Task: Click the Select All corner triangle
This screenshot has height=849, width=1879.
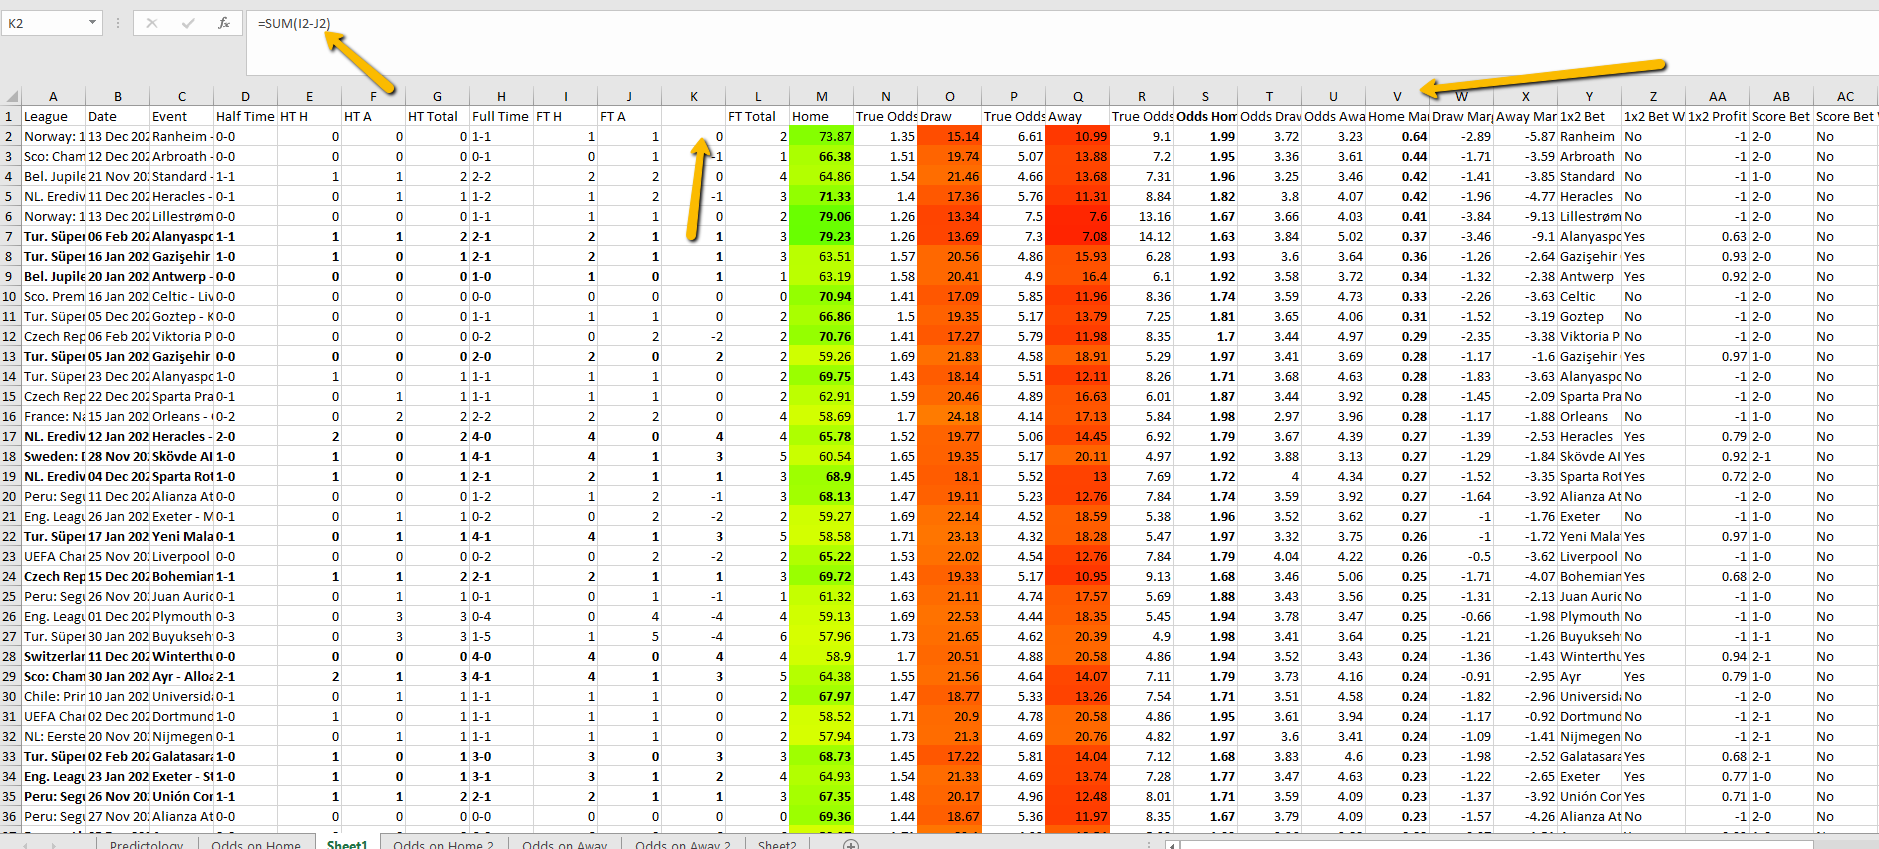Action: pyautogui.click(x=11, y=96)
